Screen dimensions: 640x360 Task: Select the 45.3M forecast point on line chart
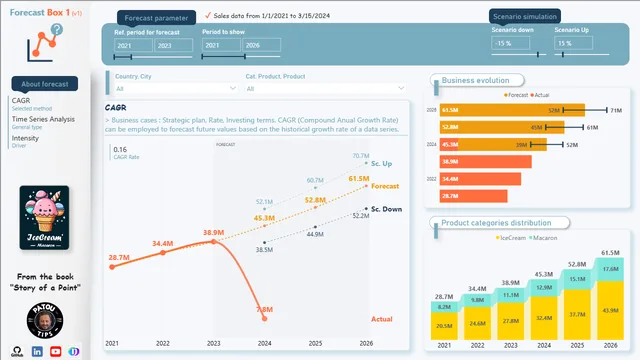coord(264,225)
